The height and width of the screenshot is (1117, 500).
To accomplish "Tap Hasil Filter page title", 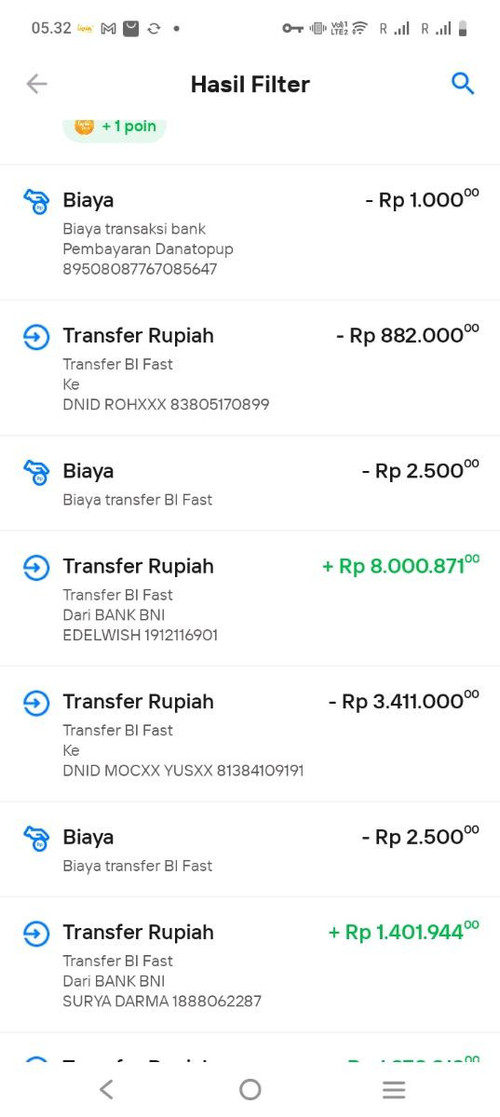I will 250,84.
